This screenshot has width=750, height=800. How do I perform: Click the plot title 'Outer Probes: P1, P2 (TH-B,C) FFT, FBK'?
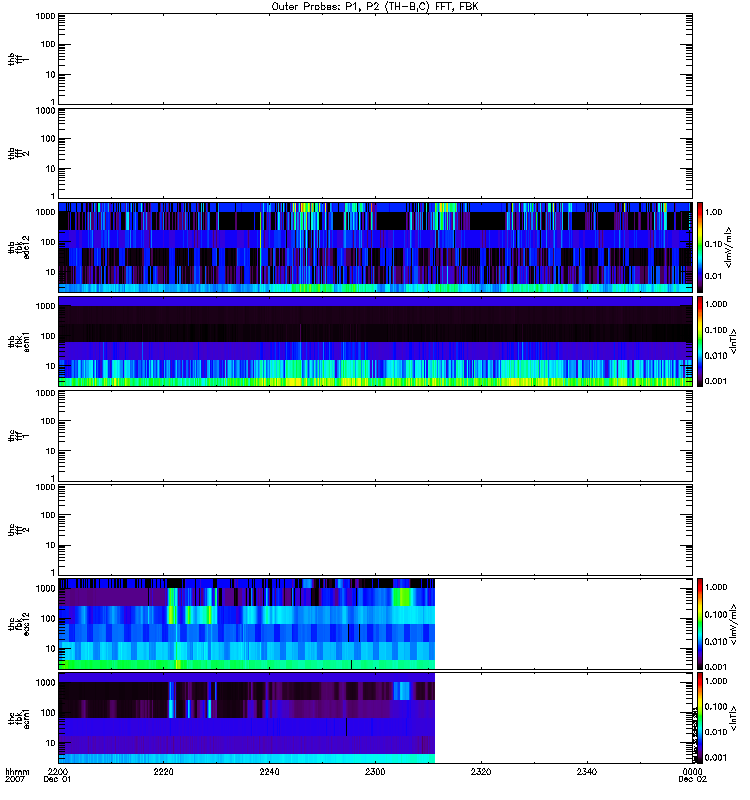pos(375,7)
